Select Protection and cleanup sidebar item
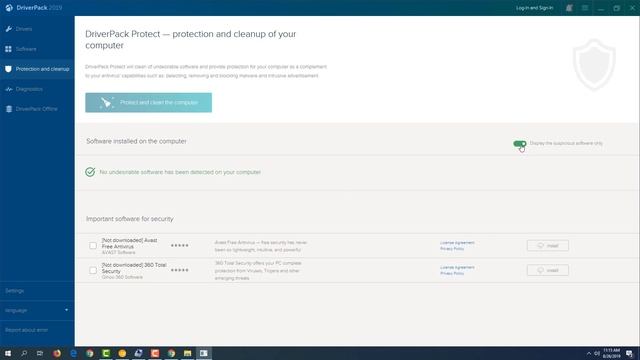640x360 pixels. tap(37, 69)
